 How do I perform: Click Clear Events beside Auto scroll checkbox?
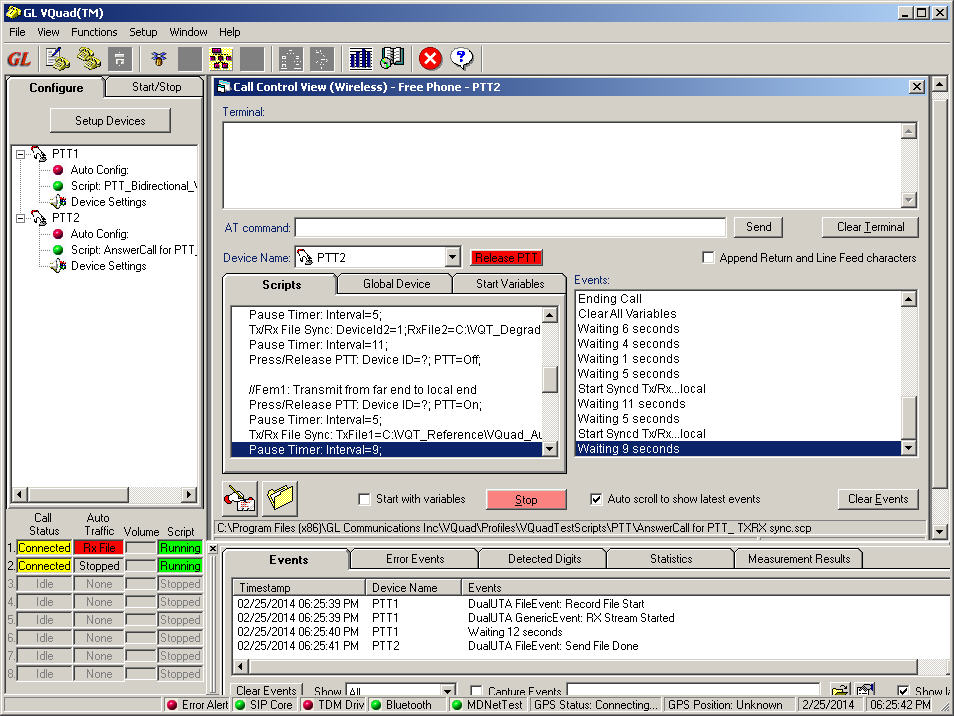coord(878,499)
